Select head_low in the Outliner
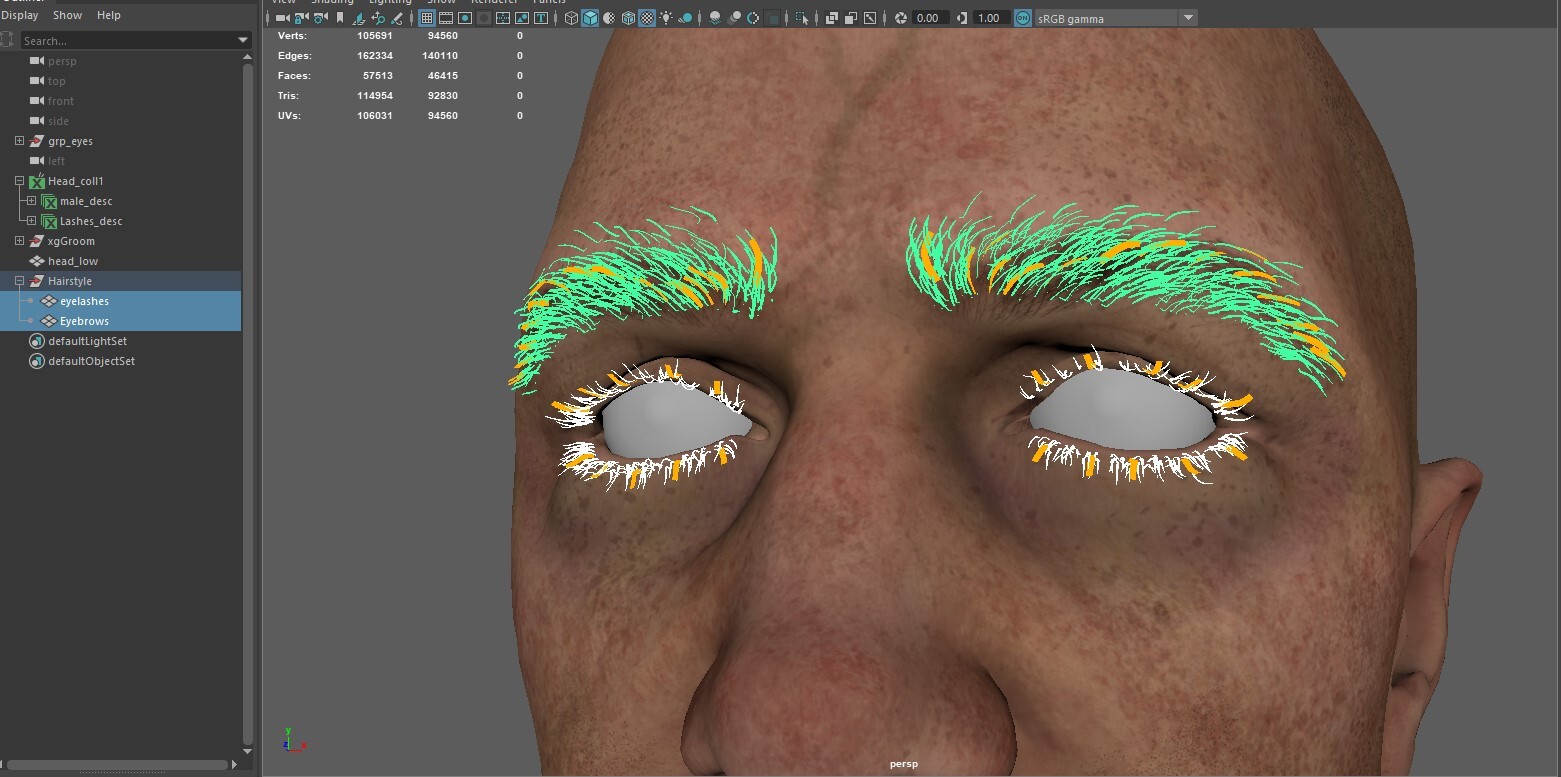 point(73,261)
